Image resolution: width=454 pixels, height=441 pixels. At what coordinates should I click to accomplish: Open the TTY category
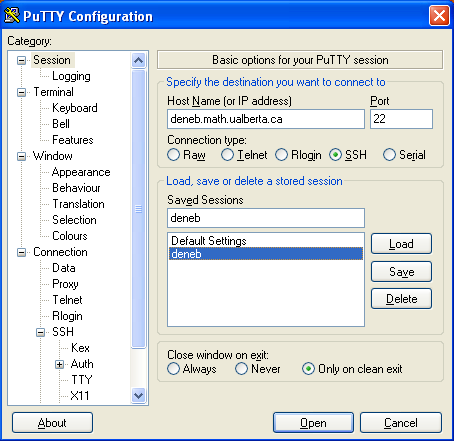point(81,380)
